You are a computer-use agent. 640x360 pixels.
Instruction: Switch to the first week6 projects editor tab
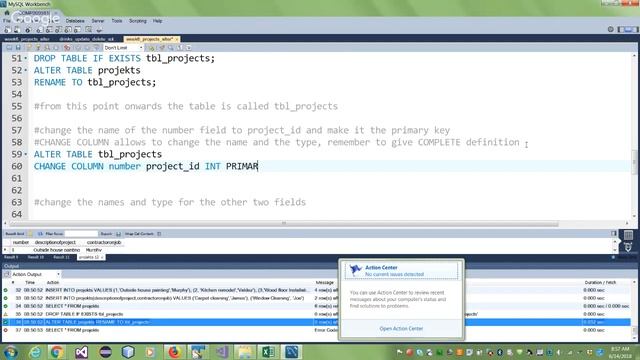tap(27, 39)
